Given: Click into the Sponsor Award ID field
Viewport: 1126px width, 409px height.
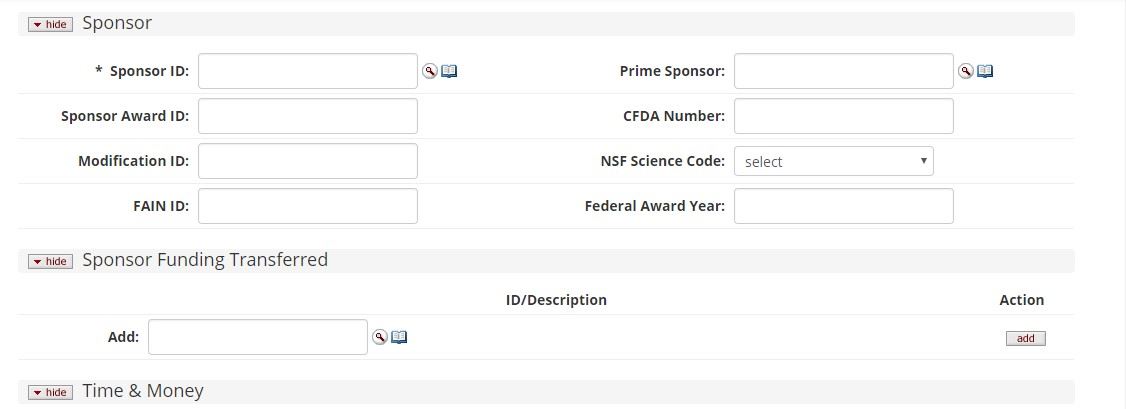Looking at the screenshot, I should point(308,116).
